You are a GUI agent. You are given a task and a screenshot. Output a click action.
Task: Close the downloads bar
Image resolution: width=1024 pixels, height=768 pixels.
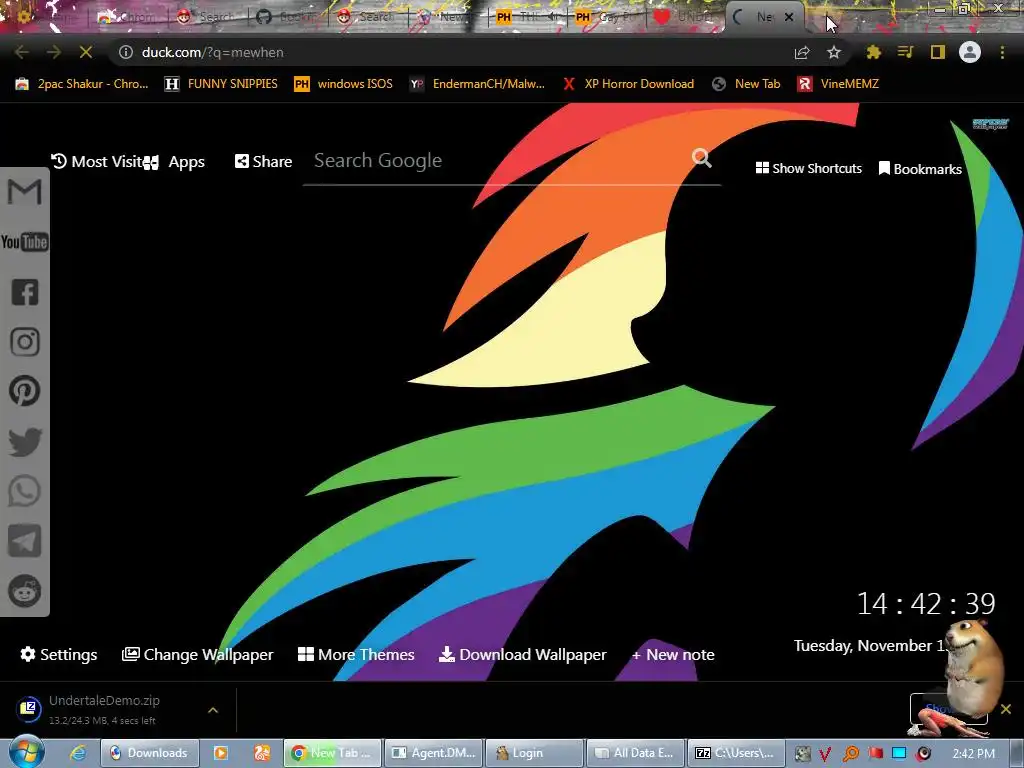pyautogui.click(x=1006, y=709)
